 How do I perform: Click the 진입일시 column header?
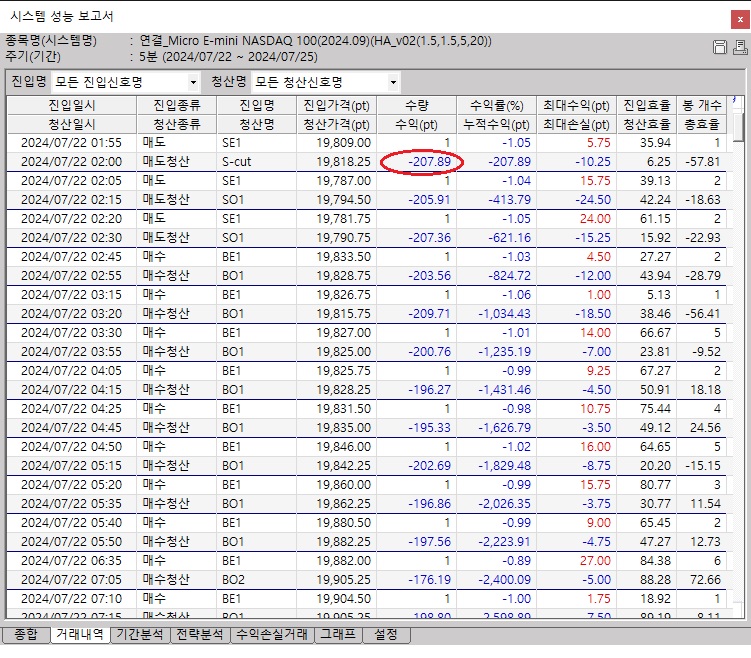click(71, 106)
